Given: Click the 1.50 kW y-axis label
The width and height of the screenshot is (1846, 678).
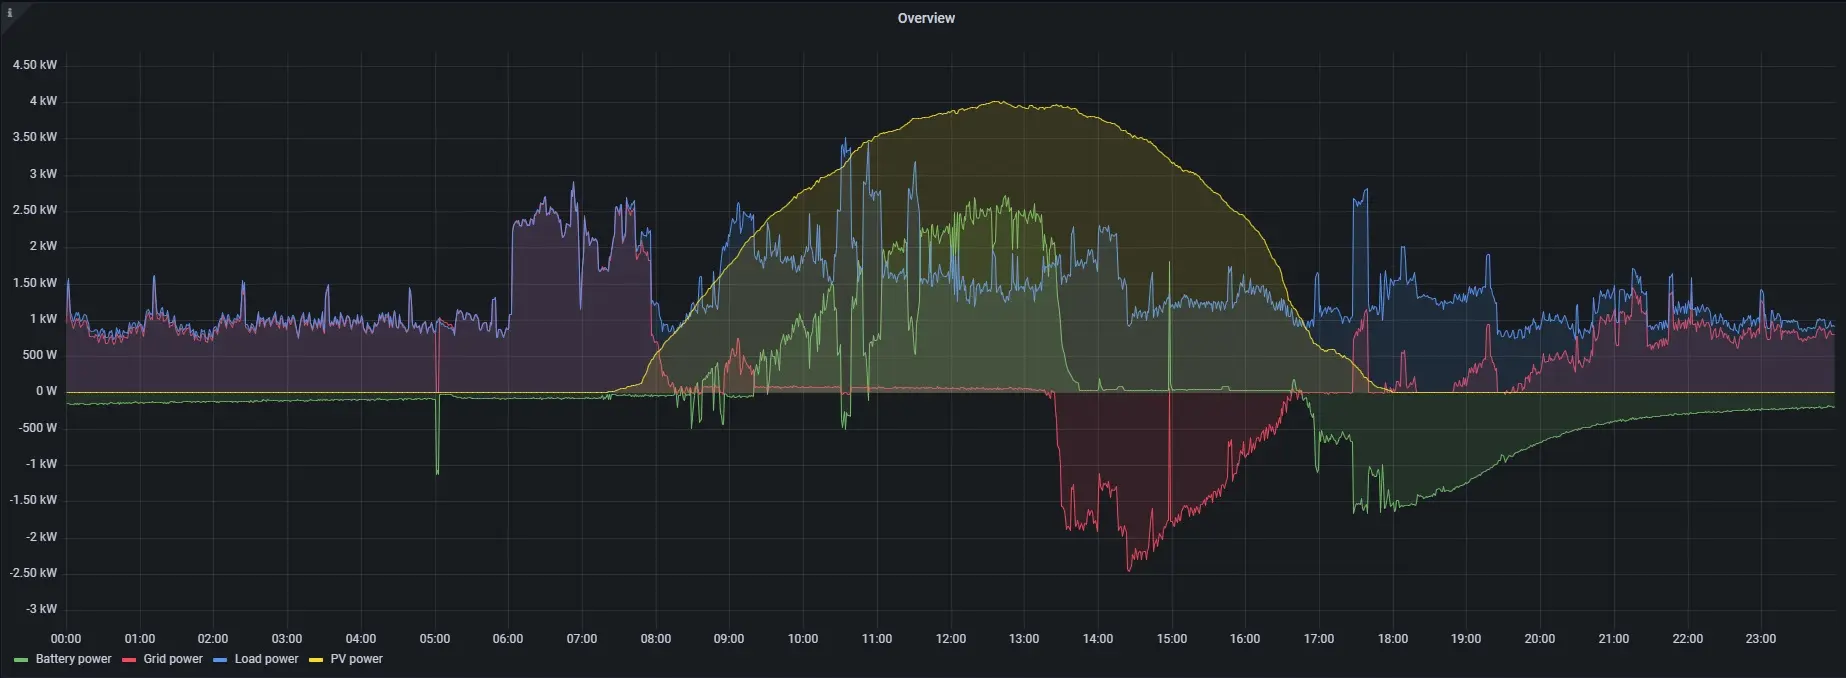Looking at the screenshot, I should pos(35,283).
